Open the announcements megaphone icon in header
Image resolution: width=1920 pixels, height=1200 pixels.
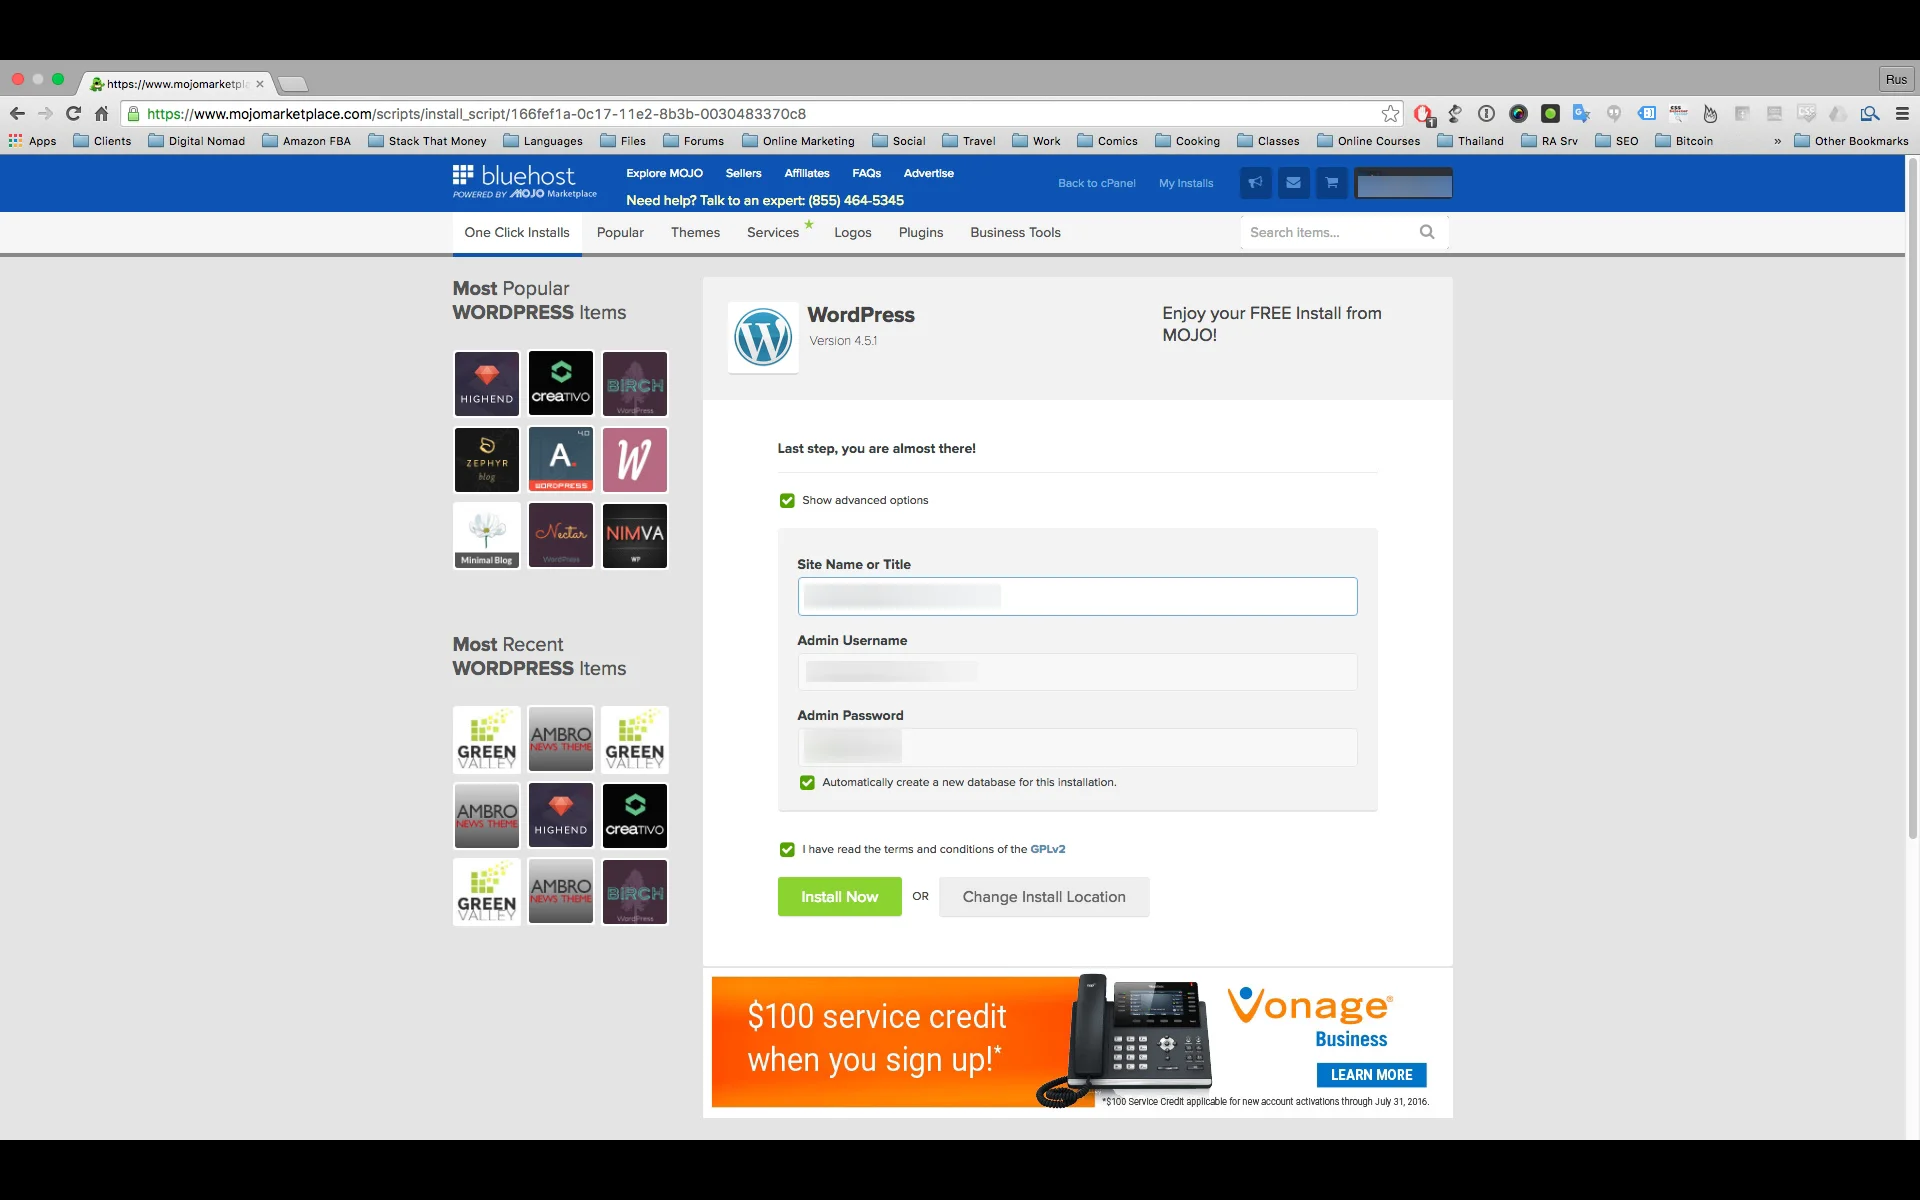pos(1255,183)
